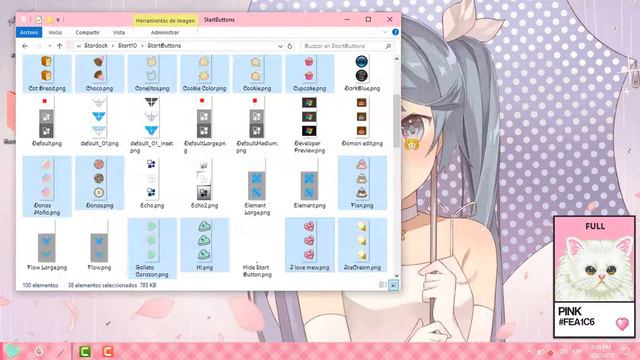Select default_01.png butterfly file

pos(100,122)
